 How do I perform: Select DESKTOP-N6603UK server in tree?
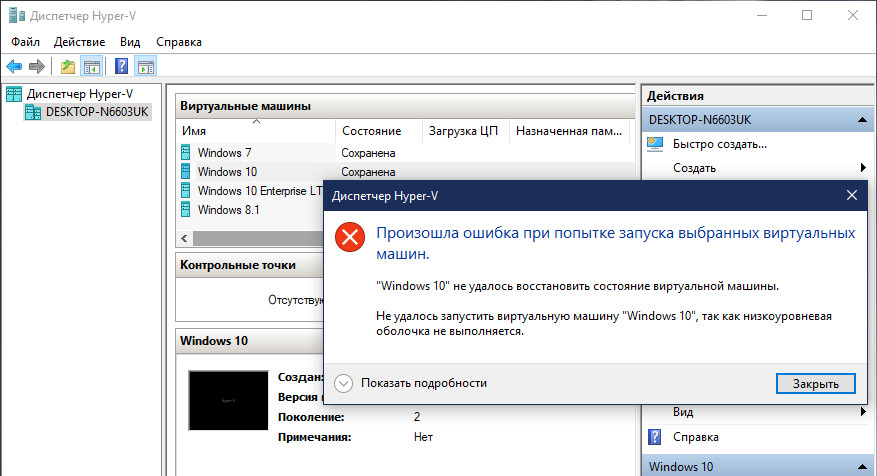pos(97,112)
